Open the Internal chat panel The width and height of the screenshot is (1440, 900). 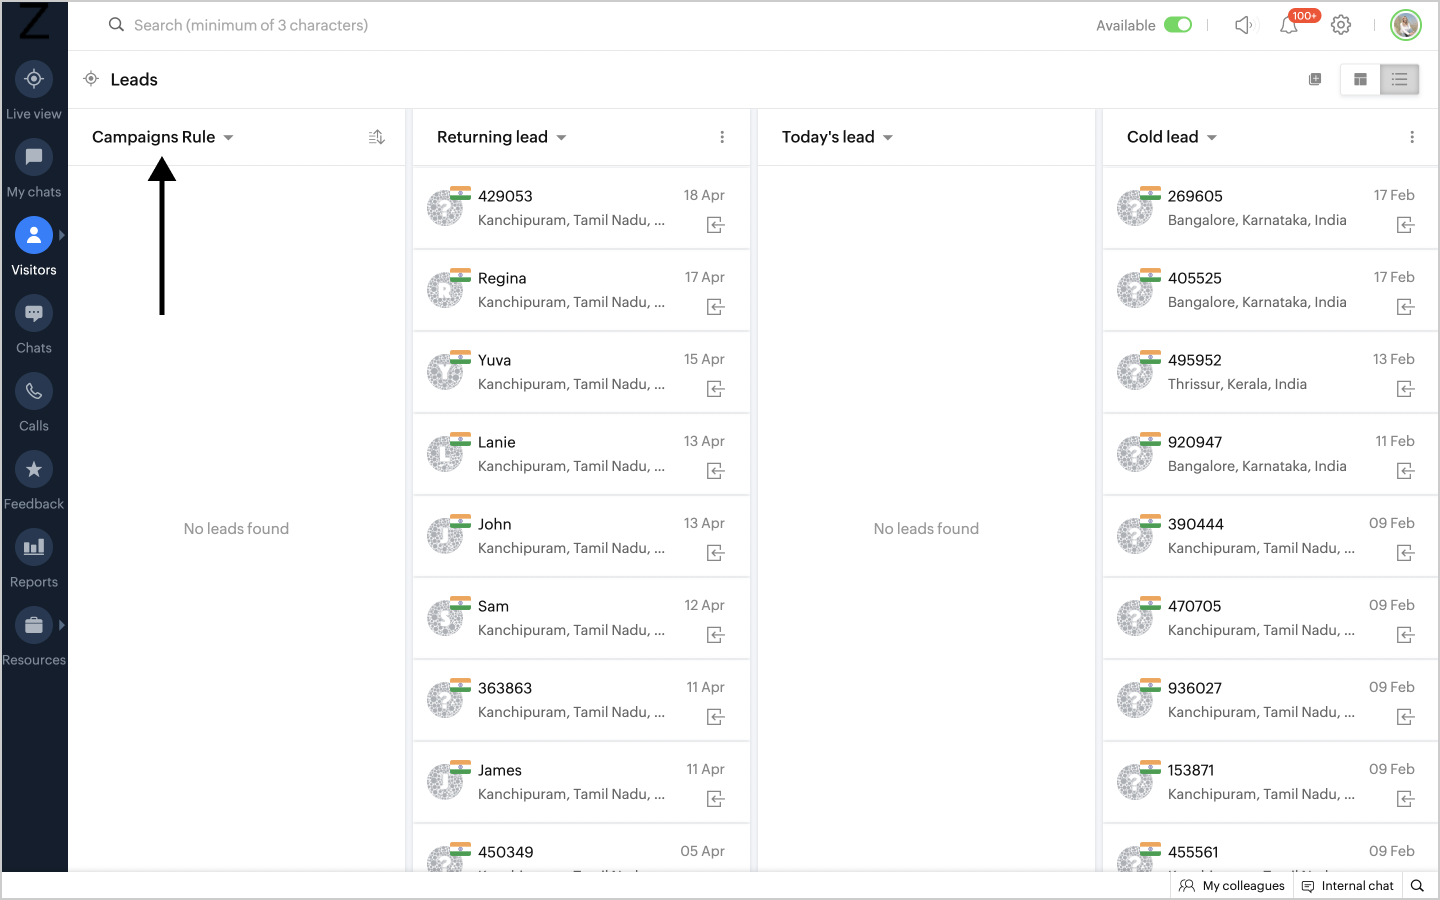[x=1347, y=886]
